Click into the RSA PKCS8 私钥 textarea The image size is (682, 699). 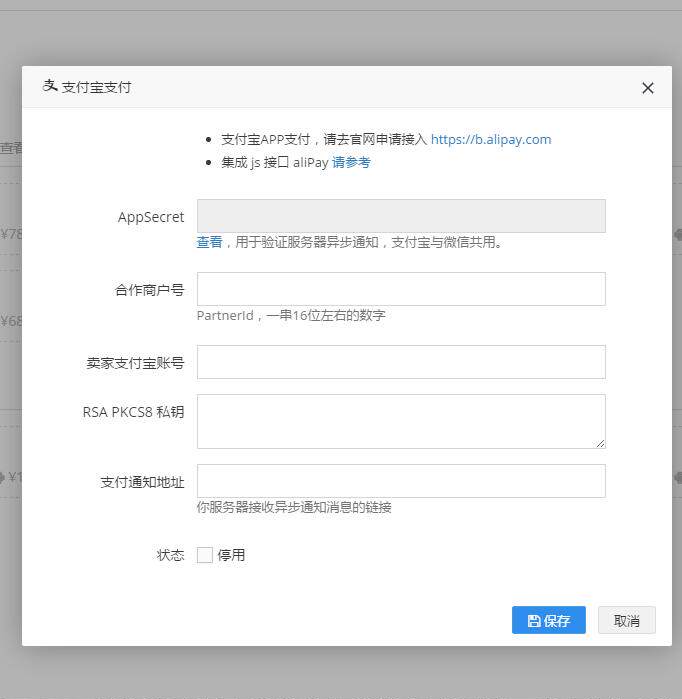401,421
